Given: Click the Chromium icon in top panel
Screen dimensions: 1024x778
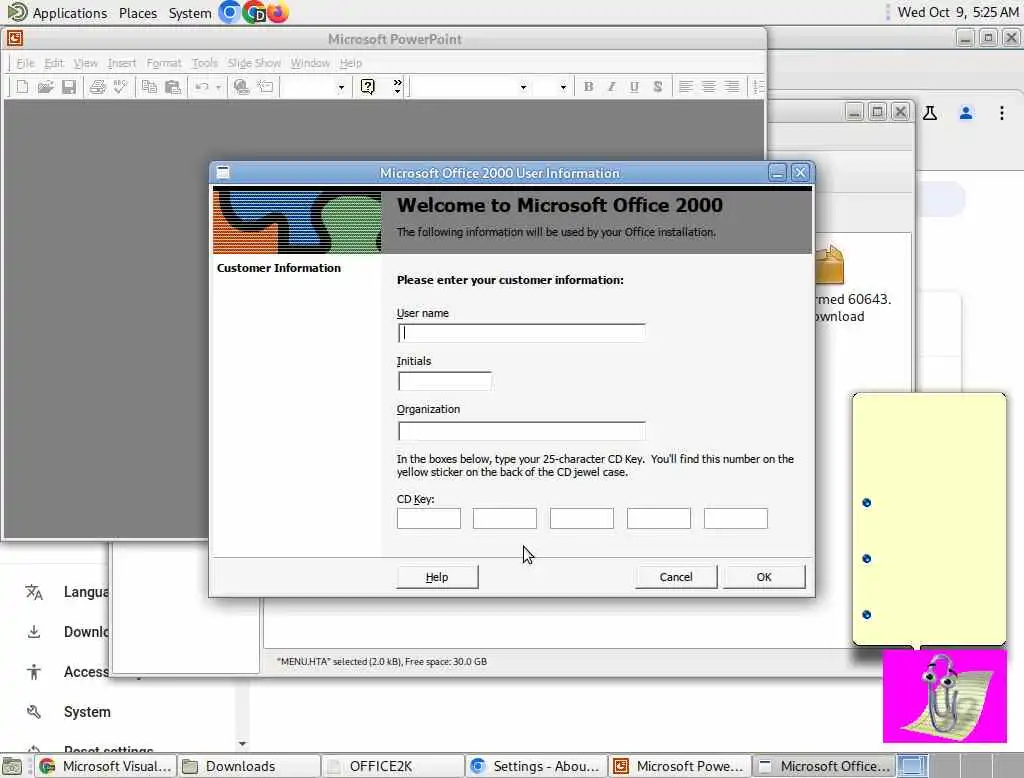Looking at the screenshot, I should pyautogui.click(x=230, y=12).
